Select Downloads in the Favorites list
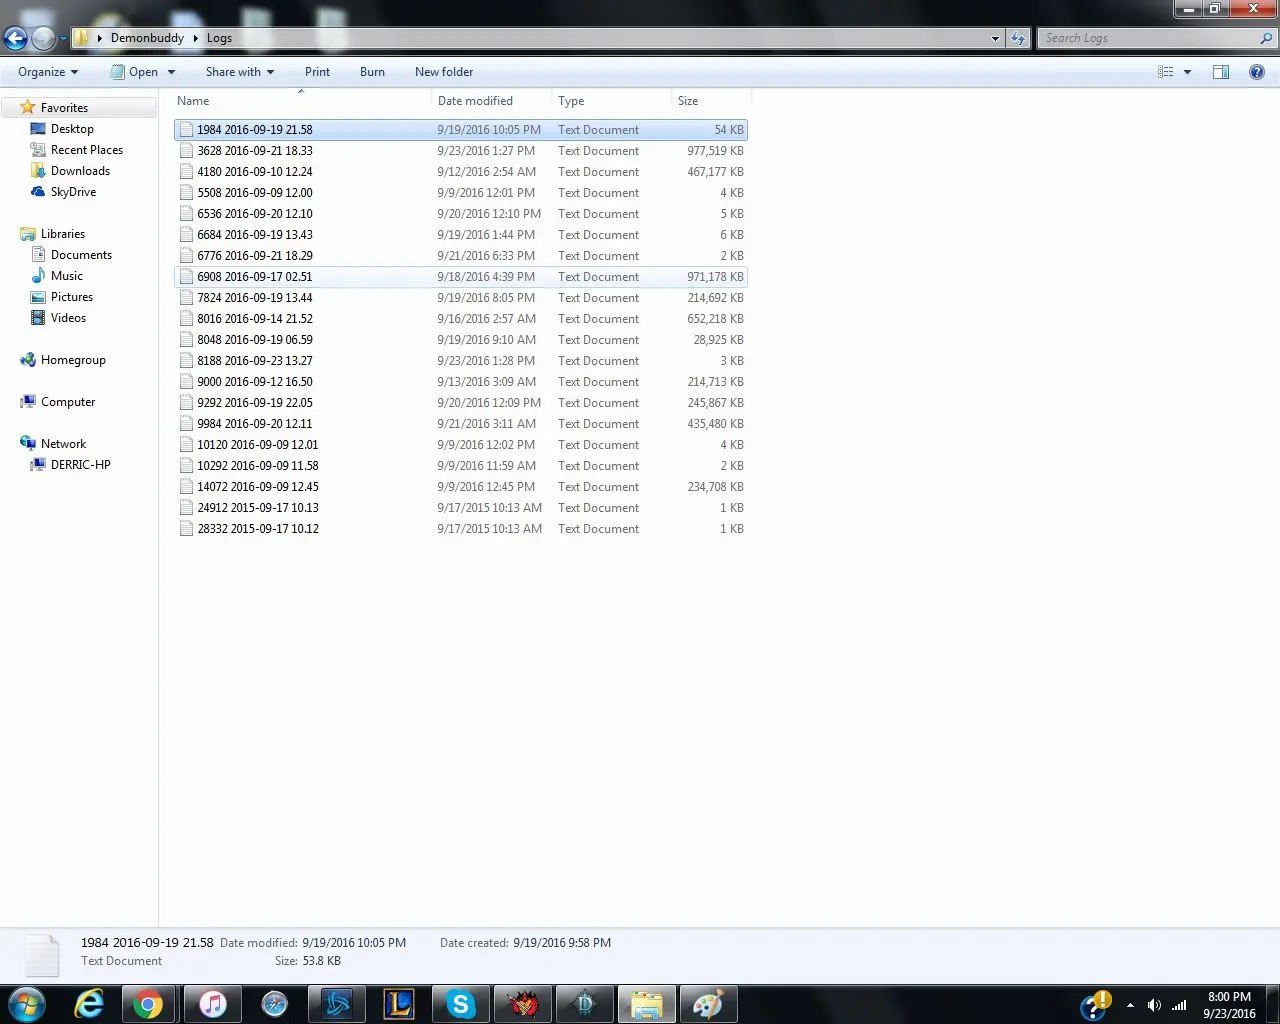Screen dimensions: 1280x1024 80,171
